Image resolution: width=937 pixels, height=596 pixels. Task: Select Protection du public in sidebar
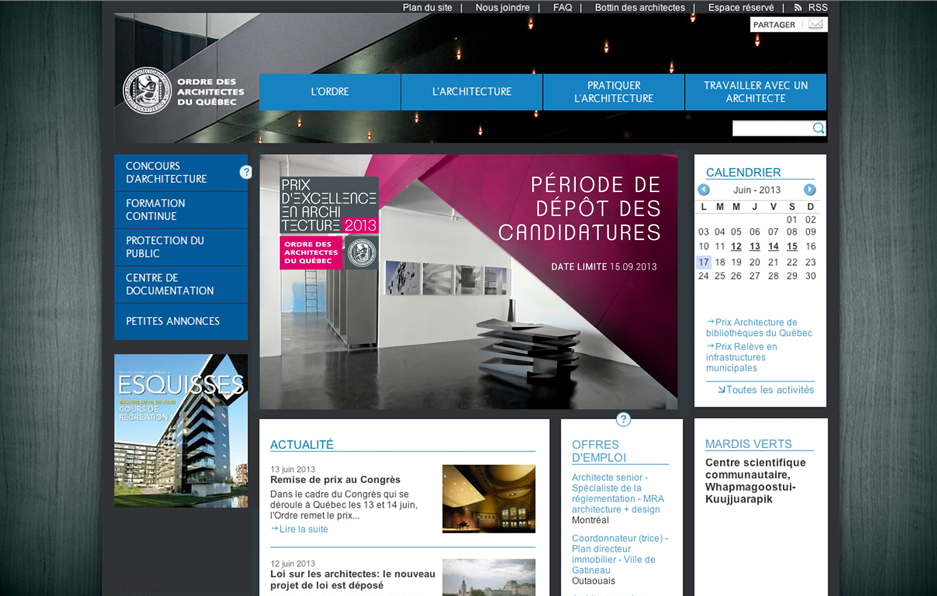[181, 247]
